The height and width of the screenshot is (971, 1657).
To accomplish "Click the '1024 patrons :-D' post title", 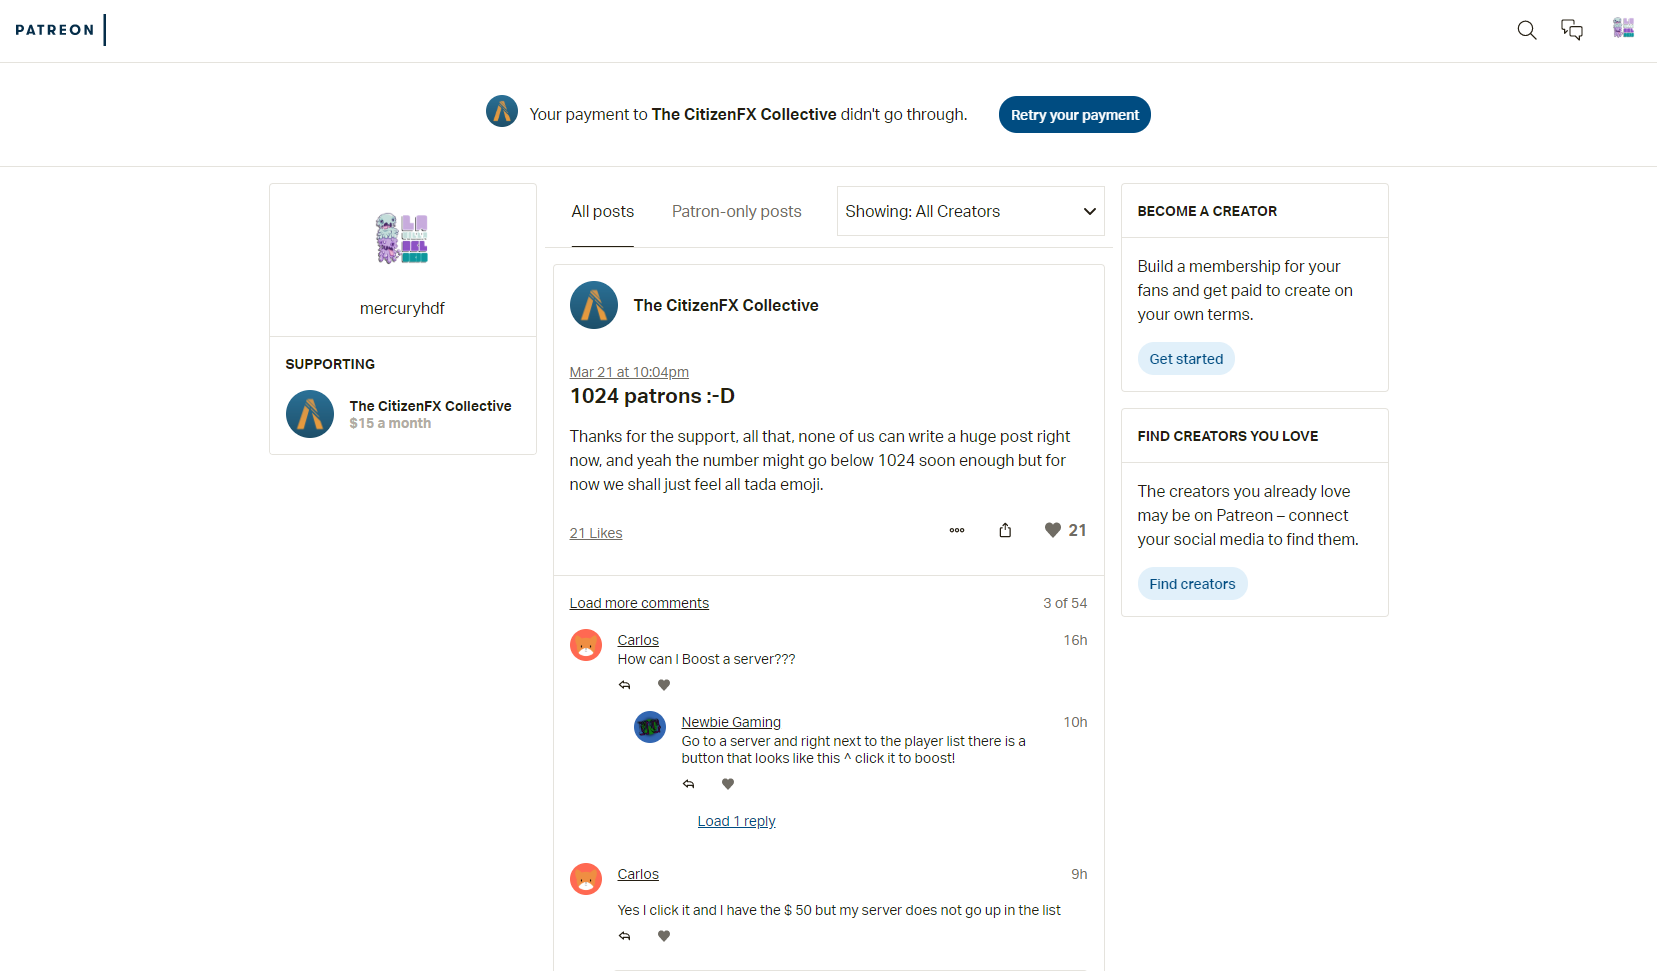I will (x=652, y=396).
